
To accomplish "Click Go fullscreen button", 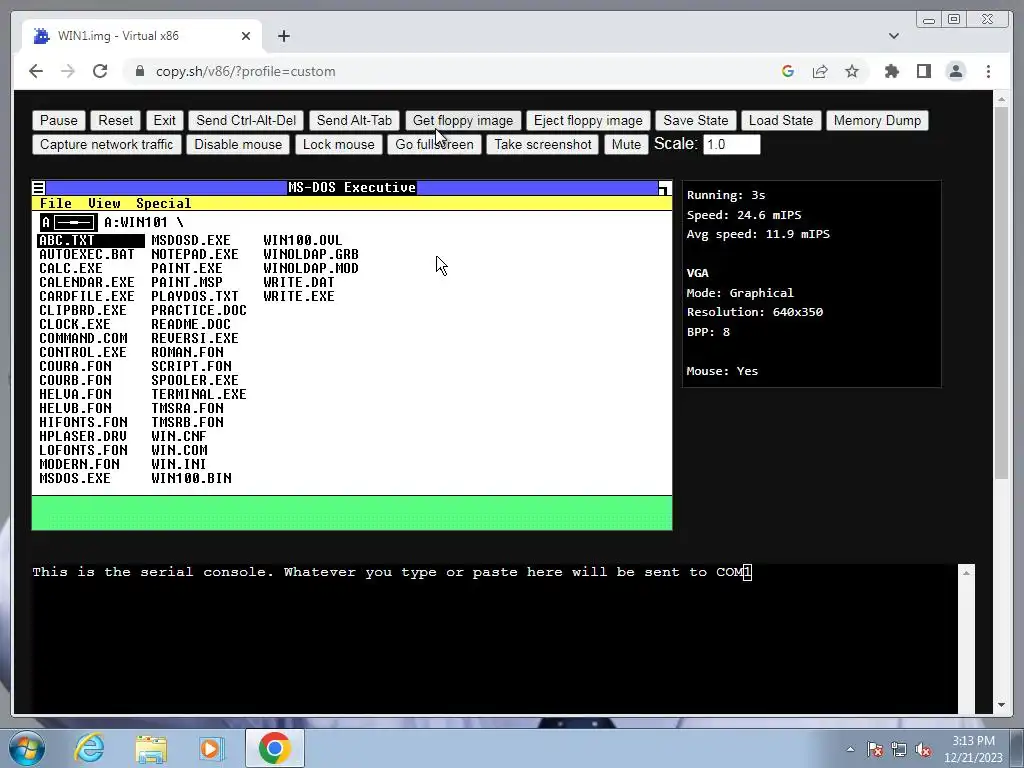I will 434,144.
